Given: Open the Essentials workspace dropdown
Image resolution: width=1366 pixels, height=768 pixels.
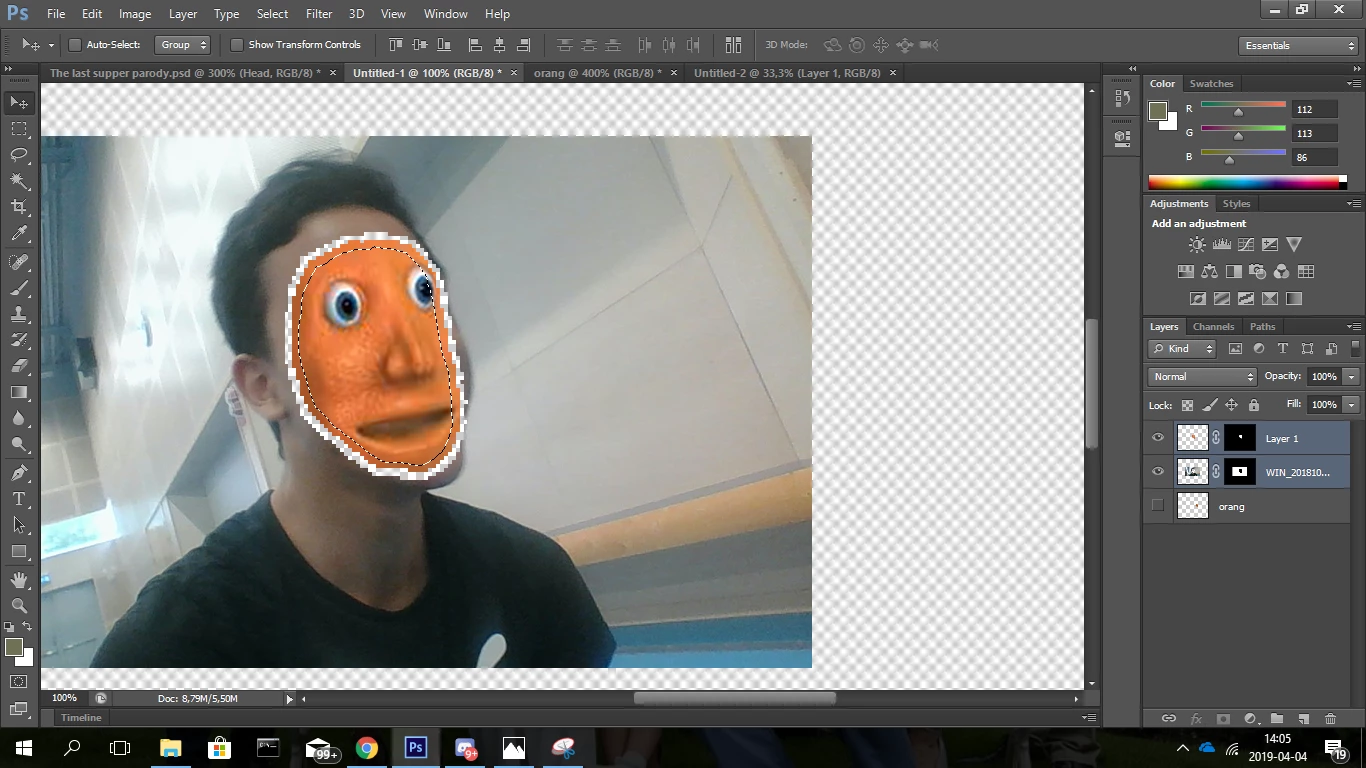Looking at the screenshot, I should (x=1298, y=46).
